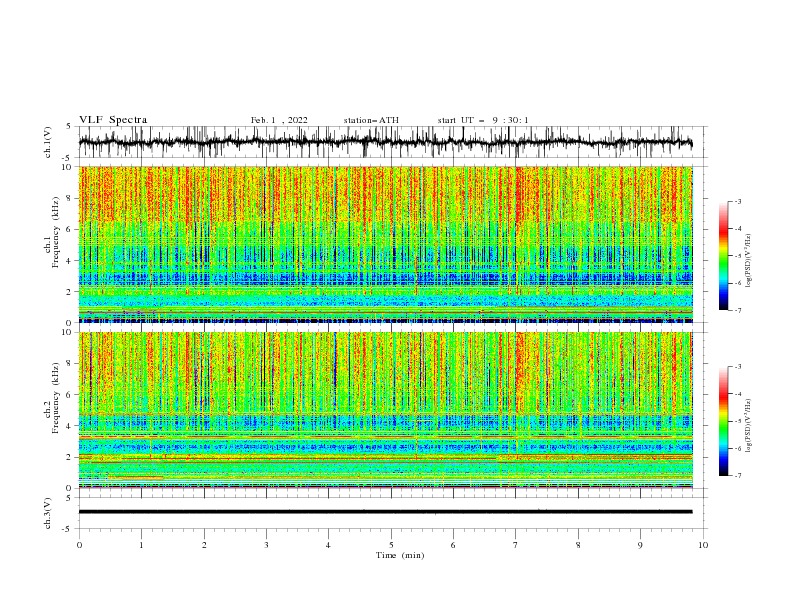This screenshot has height=612, width=792.
Task: Click the ch.2 PSD color scale bar
Action: tap(724, 421)
